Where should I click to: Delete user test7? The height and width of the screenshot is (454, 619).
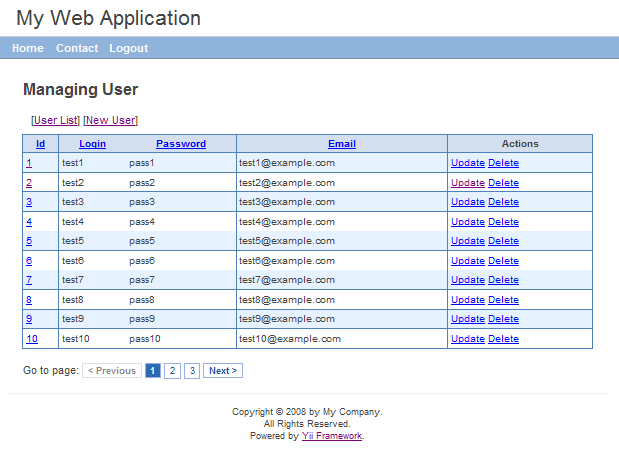pos(503,280)
